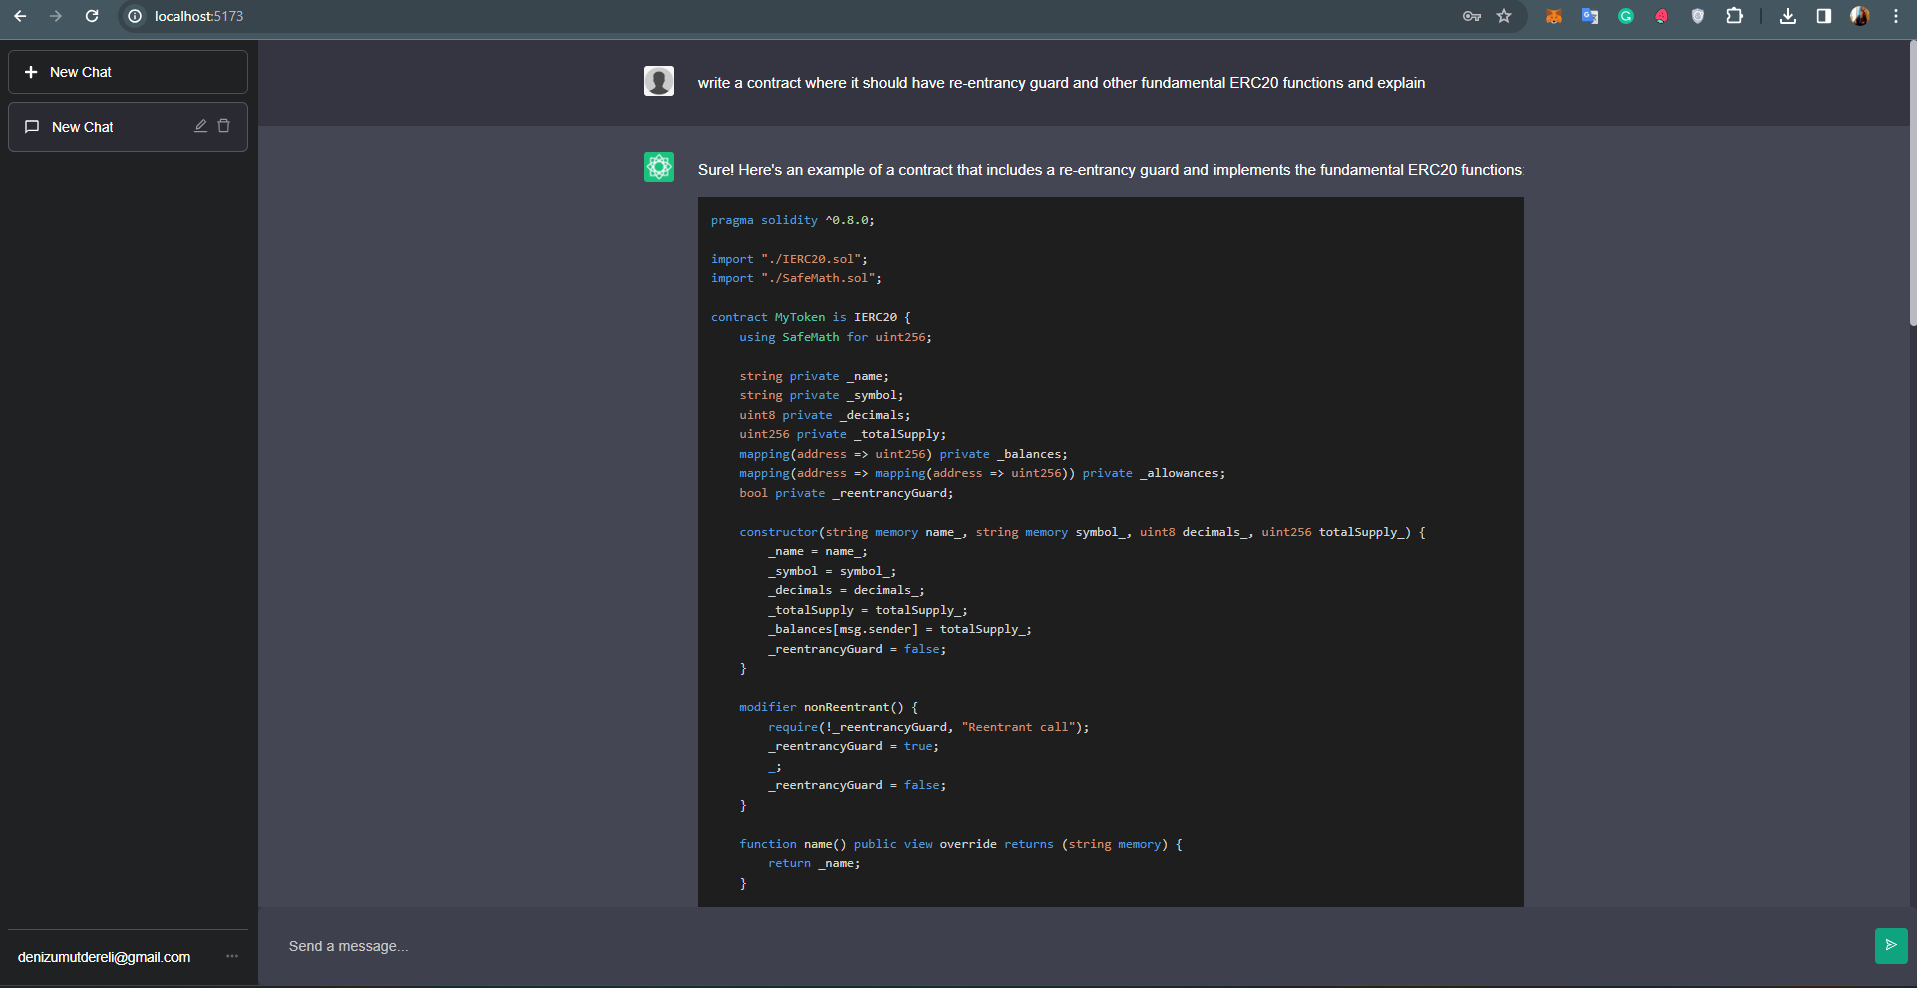Open the Chrome profile avatar menu
This screenshot has width=1917, height=988.
pyautogui.click(x=1860, y=16)
